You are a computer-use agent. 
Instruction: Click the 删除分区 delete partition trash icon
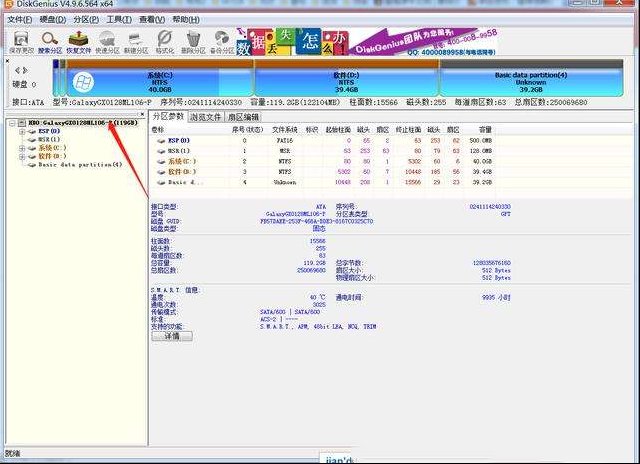click(x=193, y=42)
